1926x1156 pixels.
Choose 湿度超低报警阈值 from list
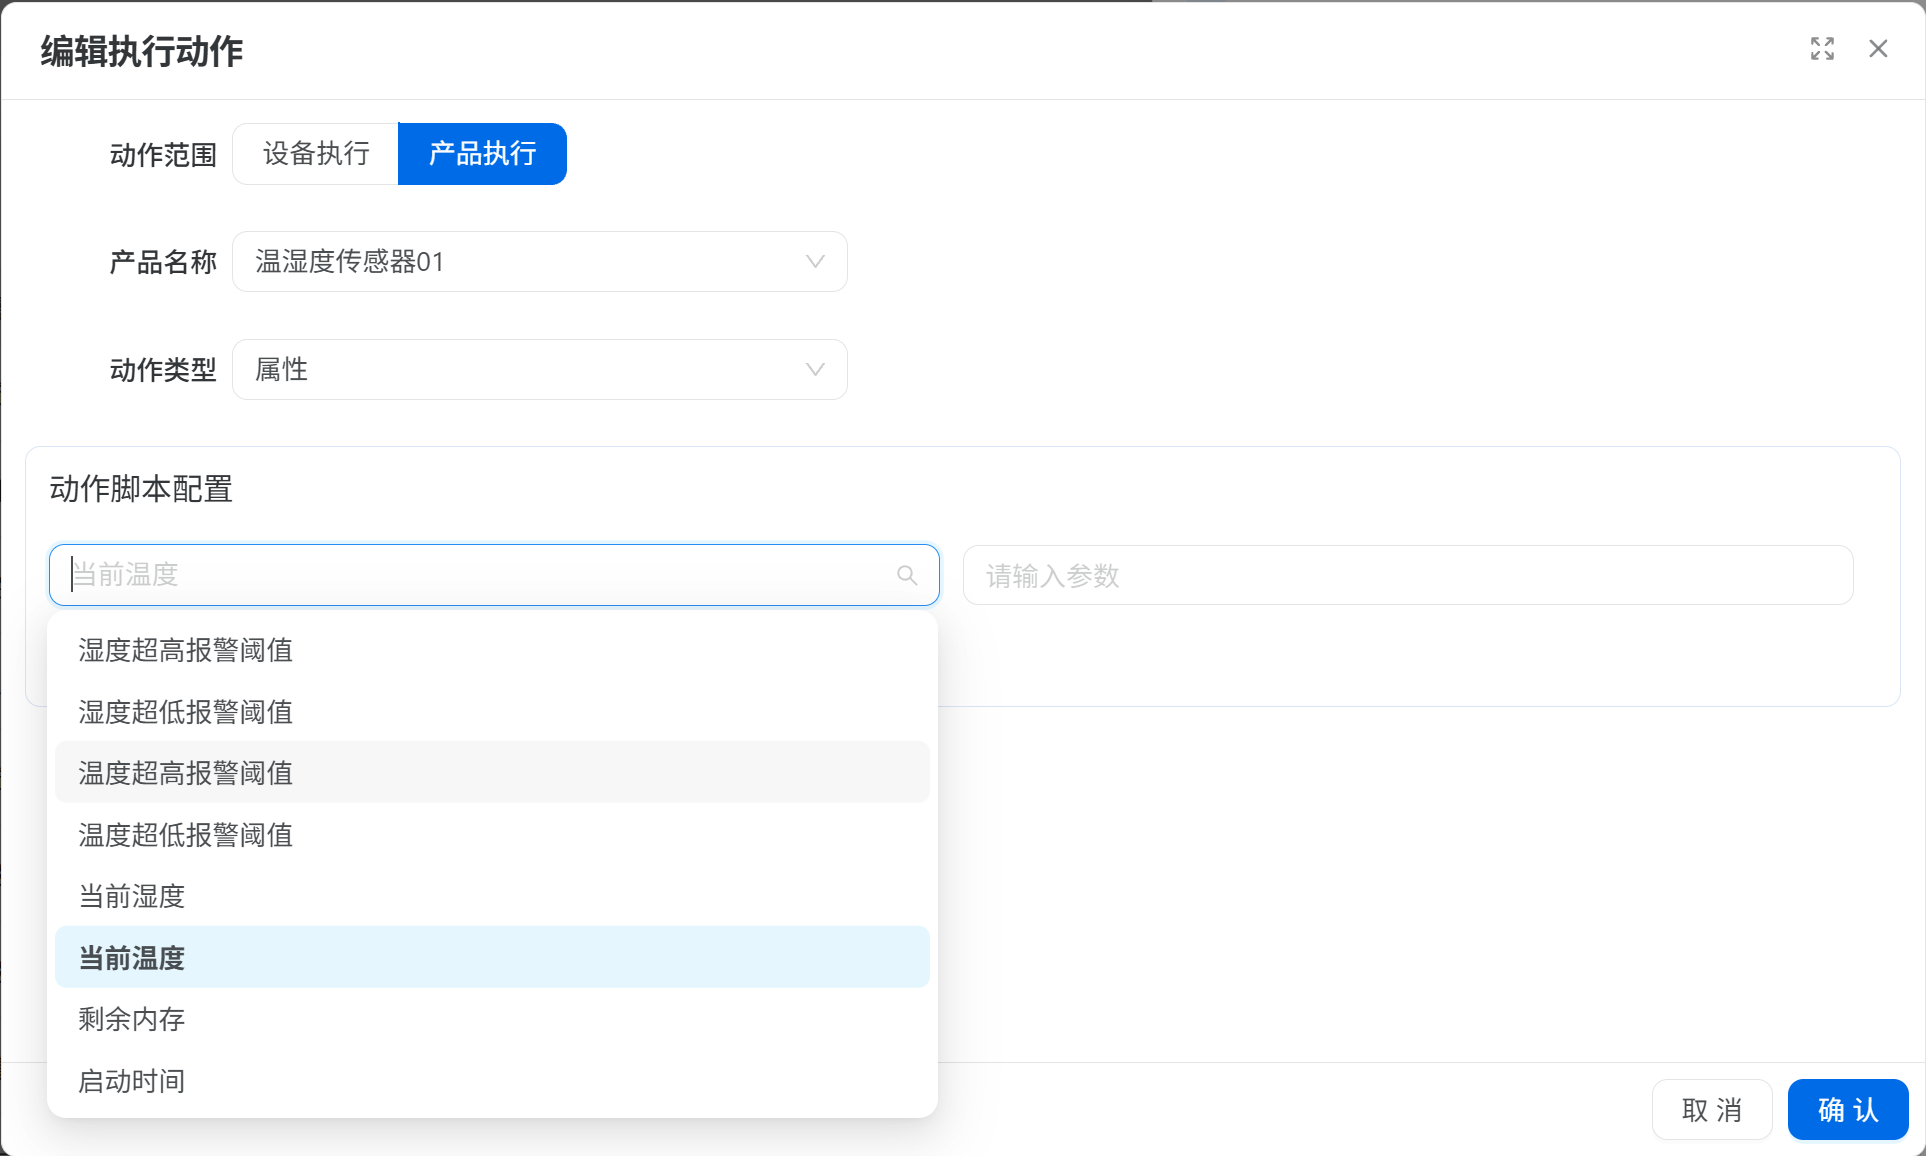[x=186, y=712]
